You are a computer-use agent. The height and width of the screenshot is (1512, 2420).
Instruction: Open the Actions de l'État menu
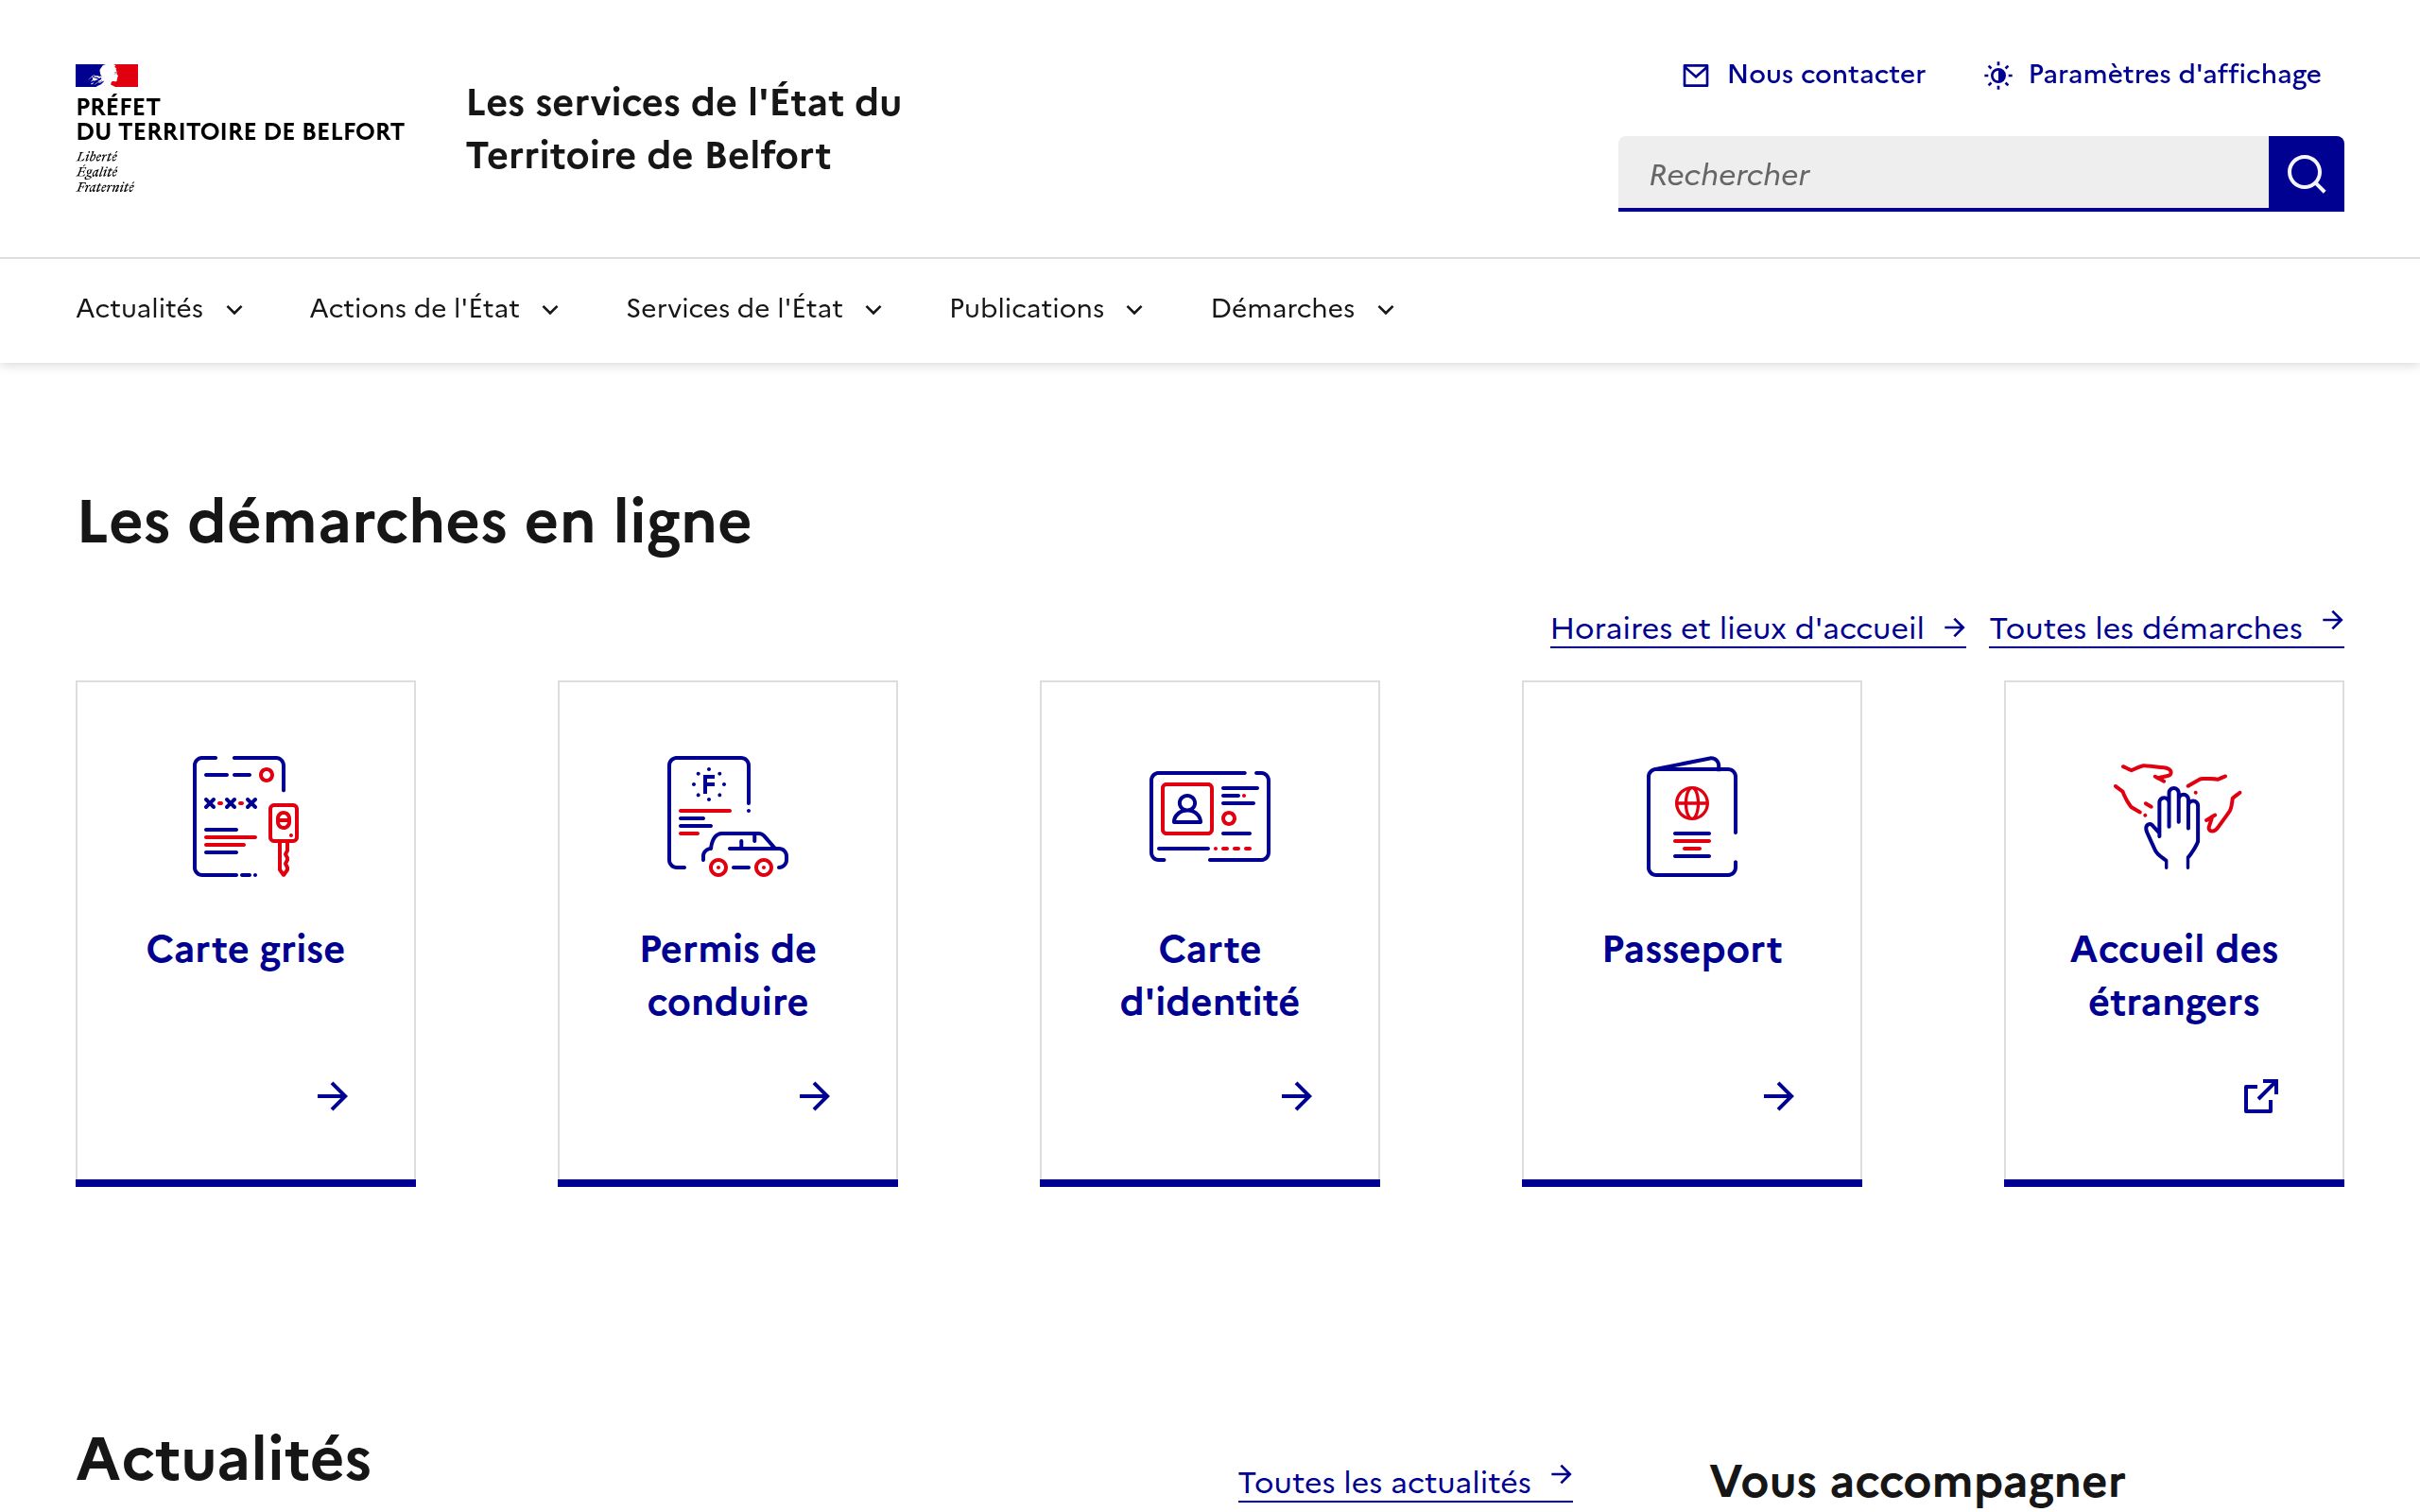(434, 309)
